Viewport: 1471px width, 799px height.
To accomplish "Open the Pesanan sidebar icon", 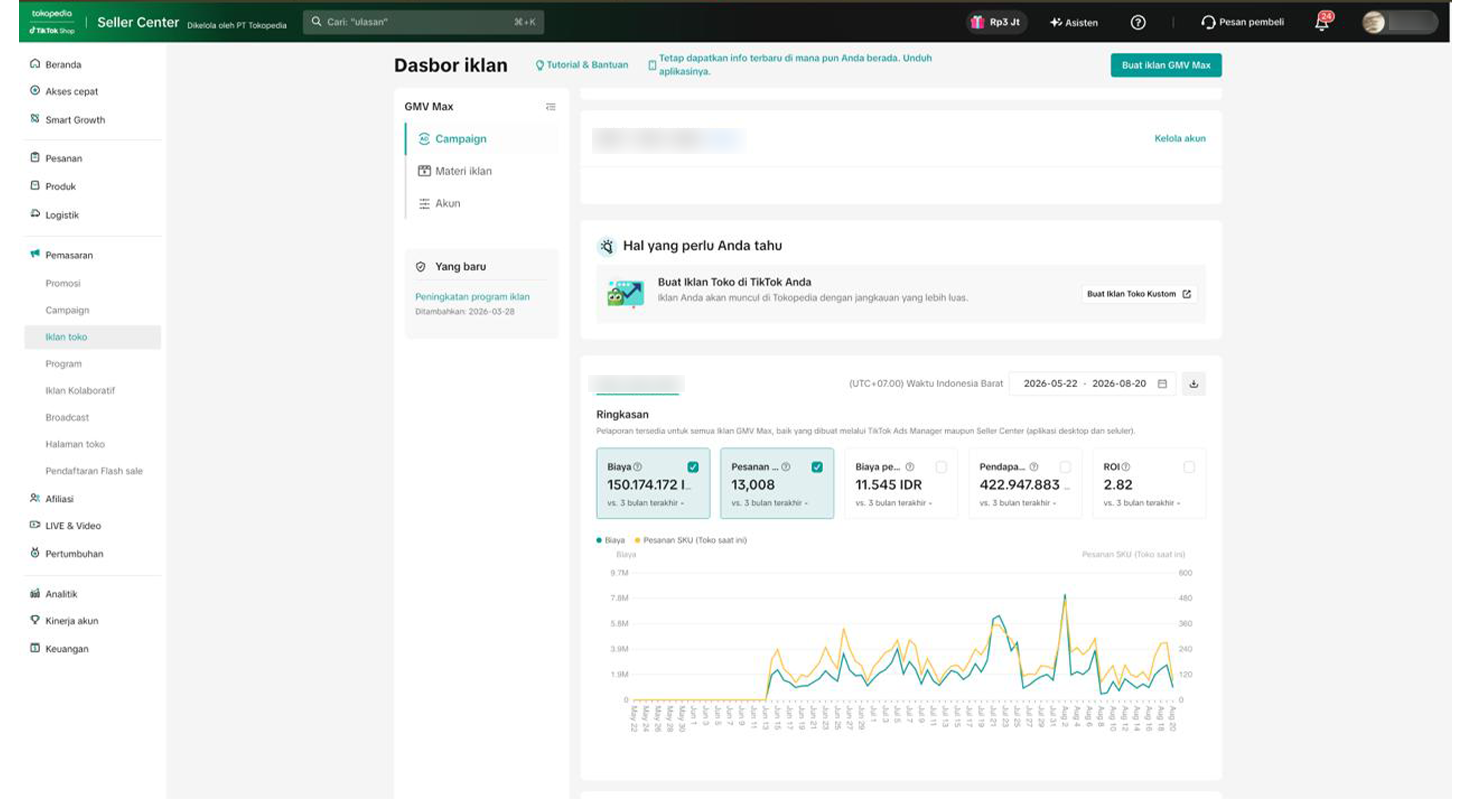I will pyautogui.click(x=35, y=158).
